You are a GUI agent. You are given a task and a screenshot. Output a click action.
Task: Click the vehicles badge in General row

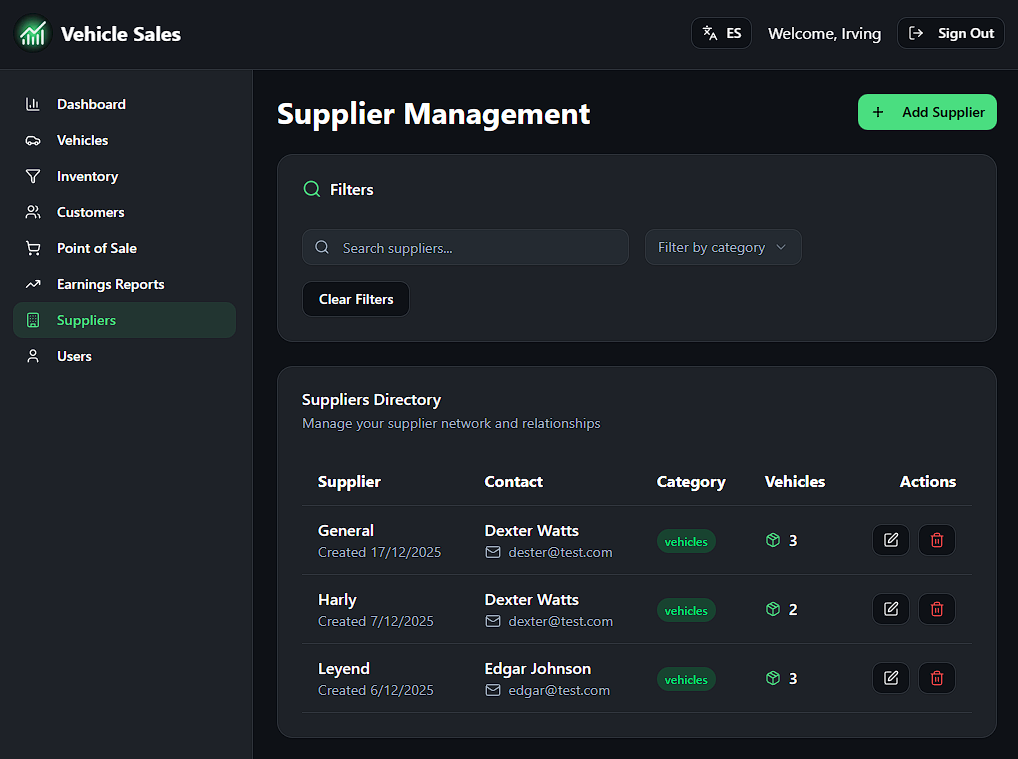(686, 541)
